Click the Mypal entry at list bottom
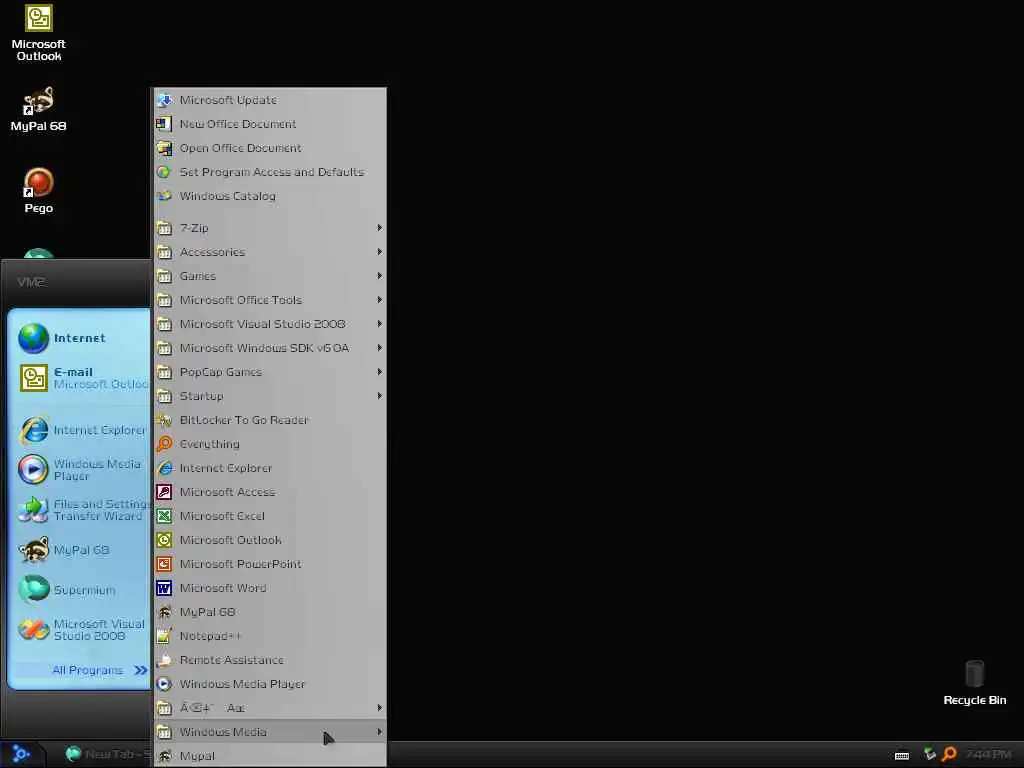1024x768 pixels. coord(270,756)
